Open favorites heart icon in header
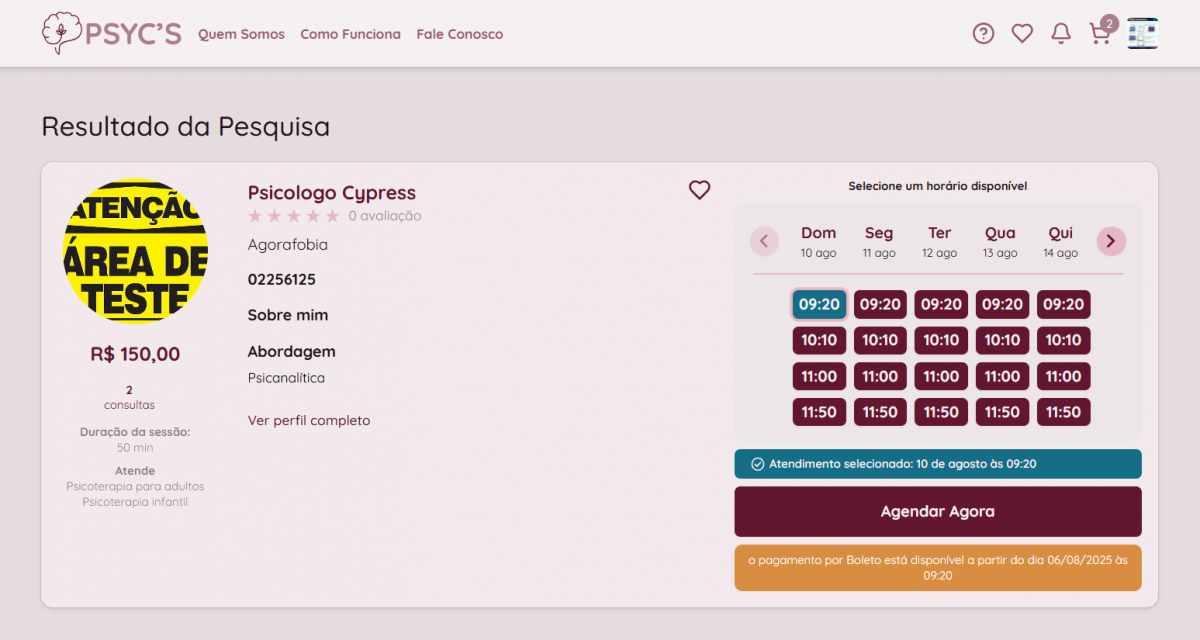The image size is (1200, 640). point(1022,34)
